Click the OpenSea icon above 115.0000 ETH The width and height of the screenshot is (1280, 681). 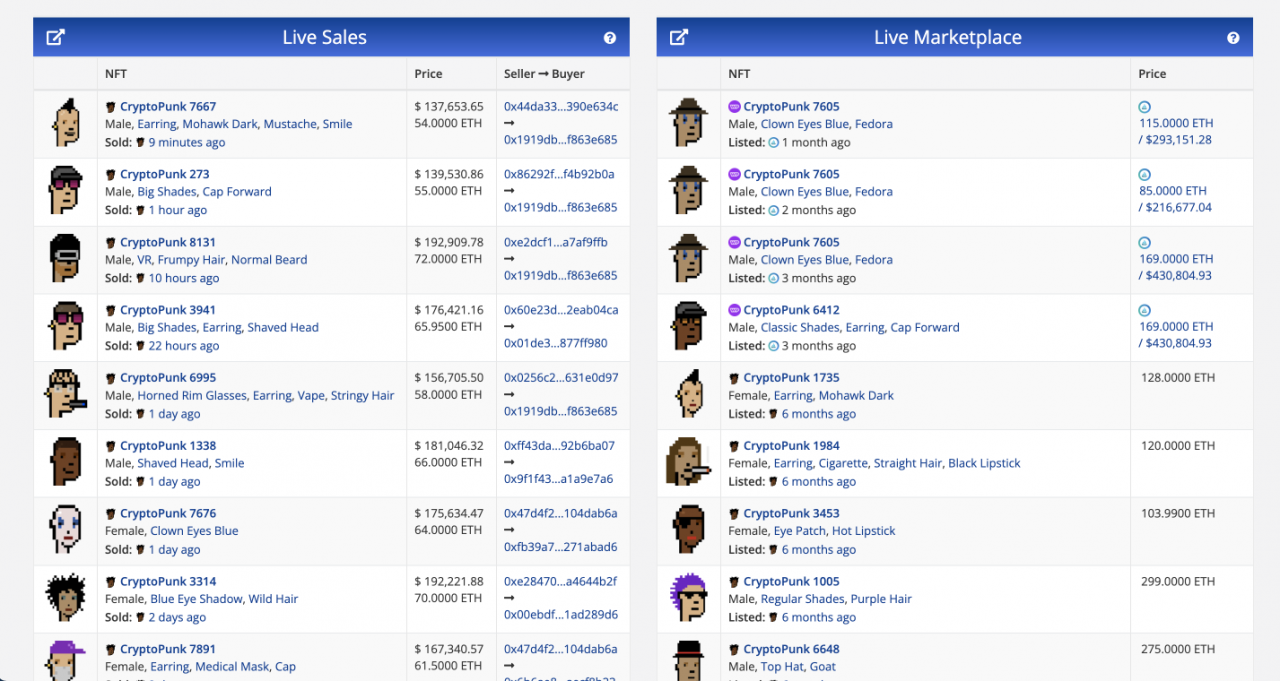1145,107
